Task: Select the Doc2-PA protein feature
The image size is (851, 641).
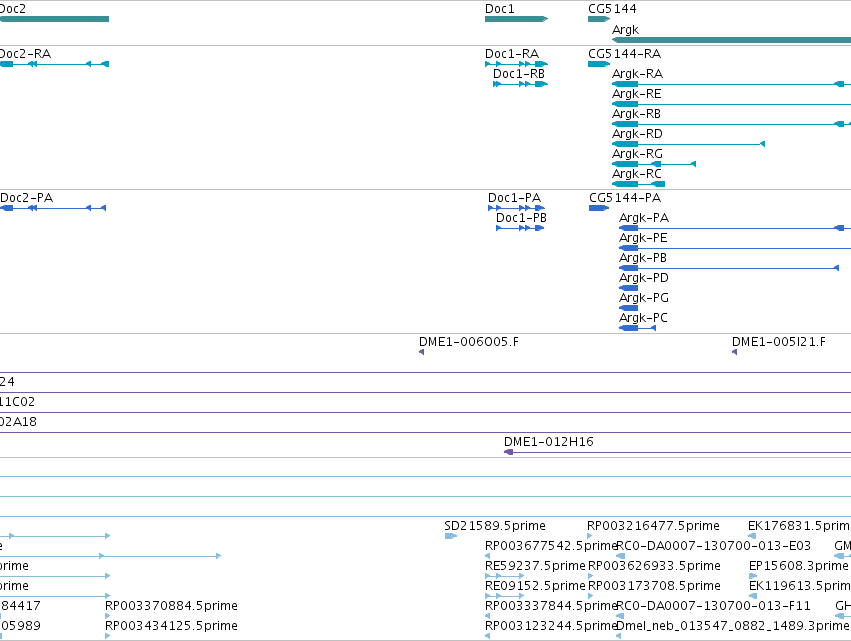Action: tap(53, 208)
